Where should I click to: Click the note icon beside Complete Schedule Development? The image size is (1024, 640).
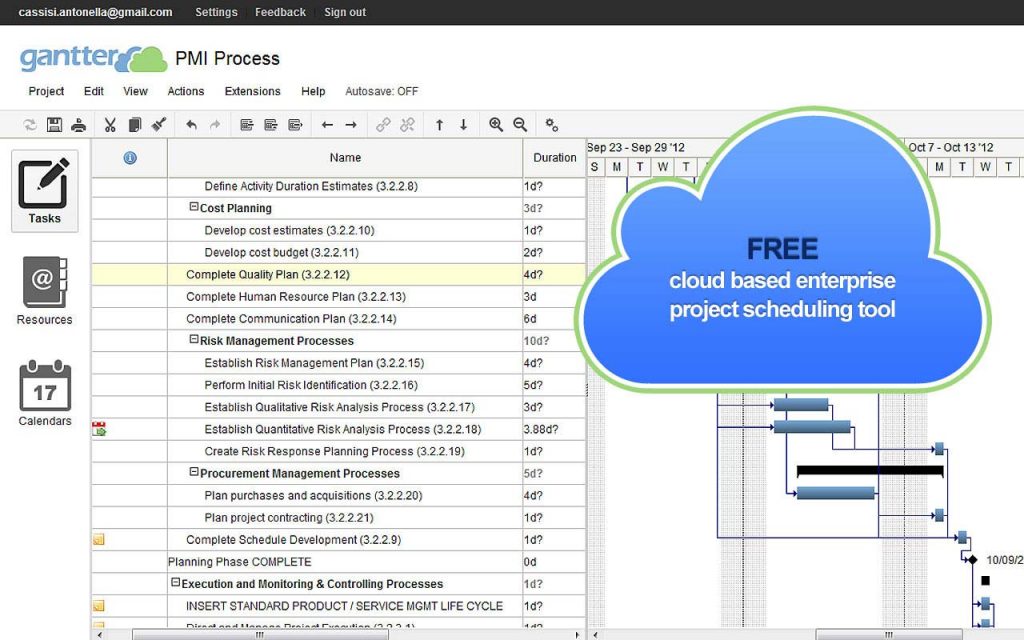point(98,539)
